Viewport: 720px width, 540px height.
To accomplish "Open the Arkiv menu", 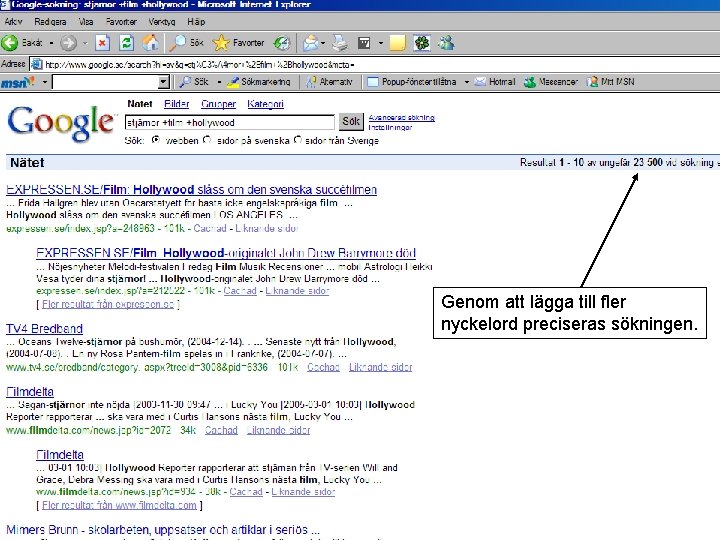I will pyautogui.click(x=13, y=22).
